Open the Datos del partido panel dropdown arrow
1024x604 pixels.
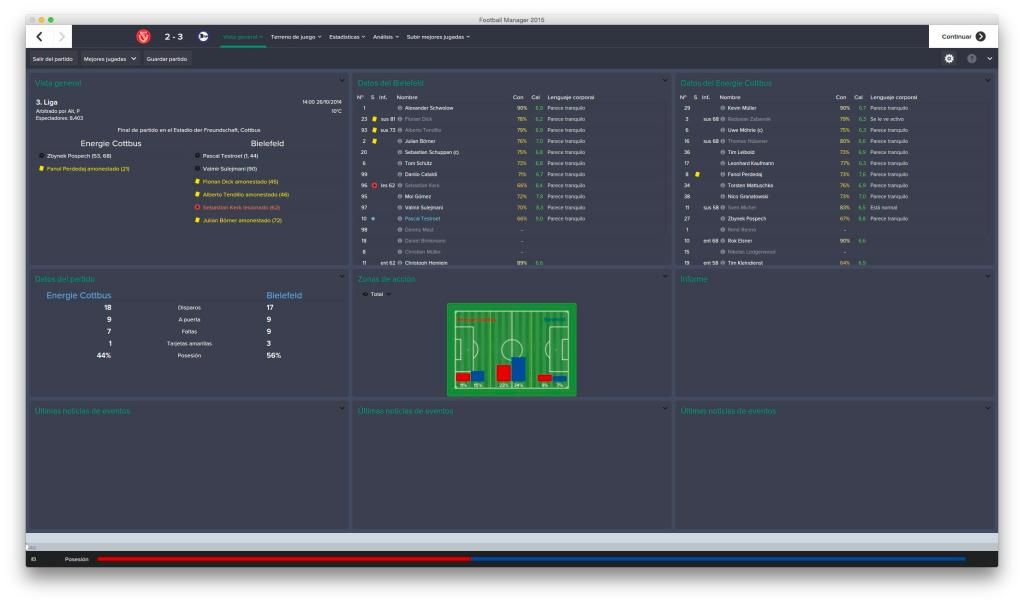342,277
